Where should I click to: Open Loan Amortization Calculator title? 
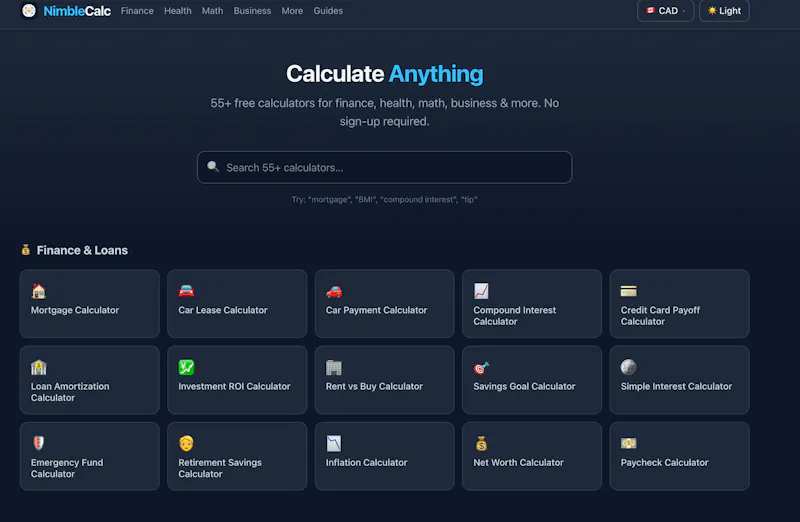coord(70,392)
